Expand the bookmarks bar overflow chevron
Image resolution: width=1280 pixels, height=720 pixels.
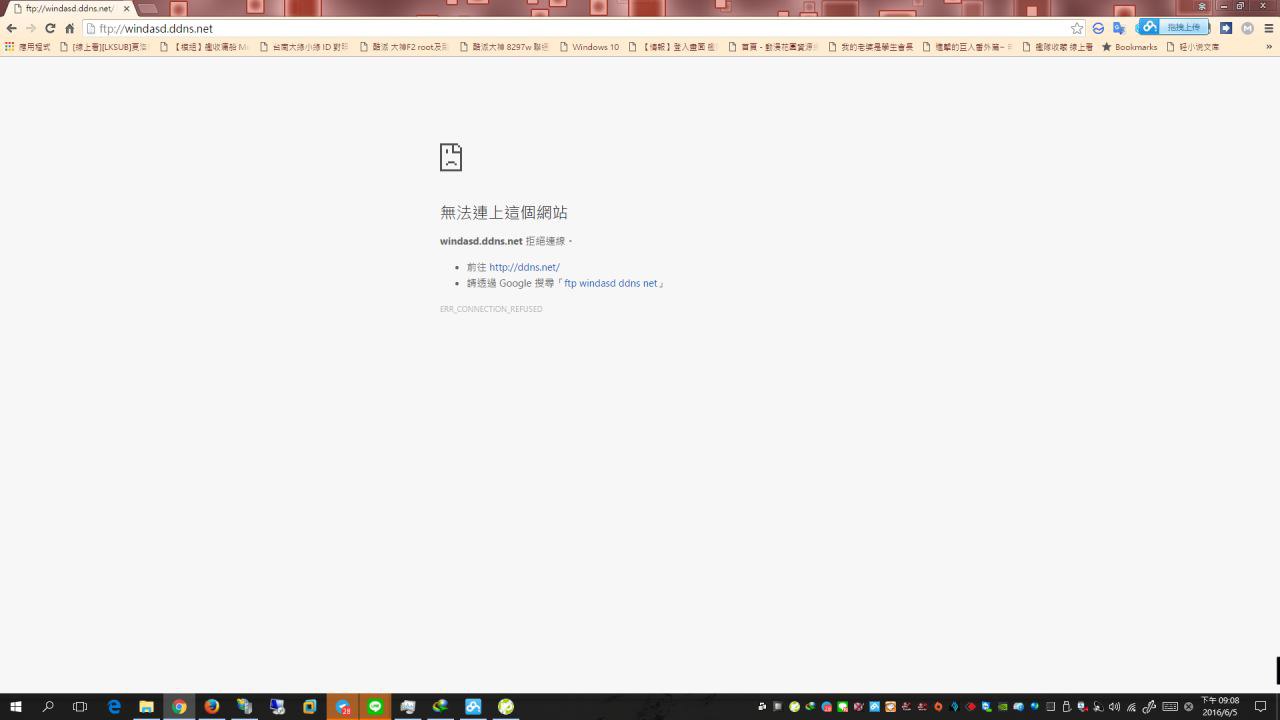tap(1269, 47)
